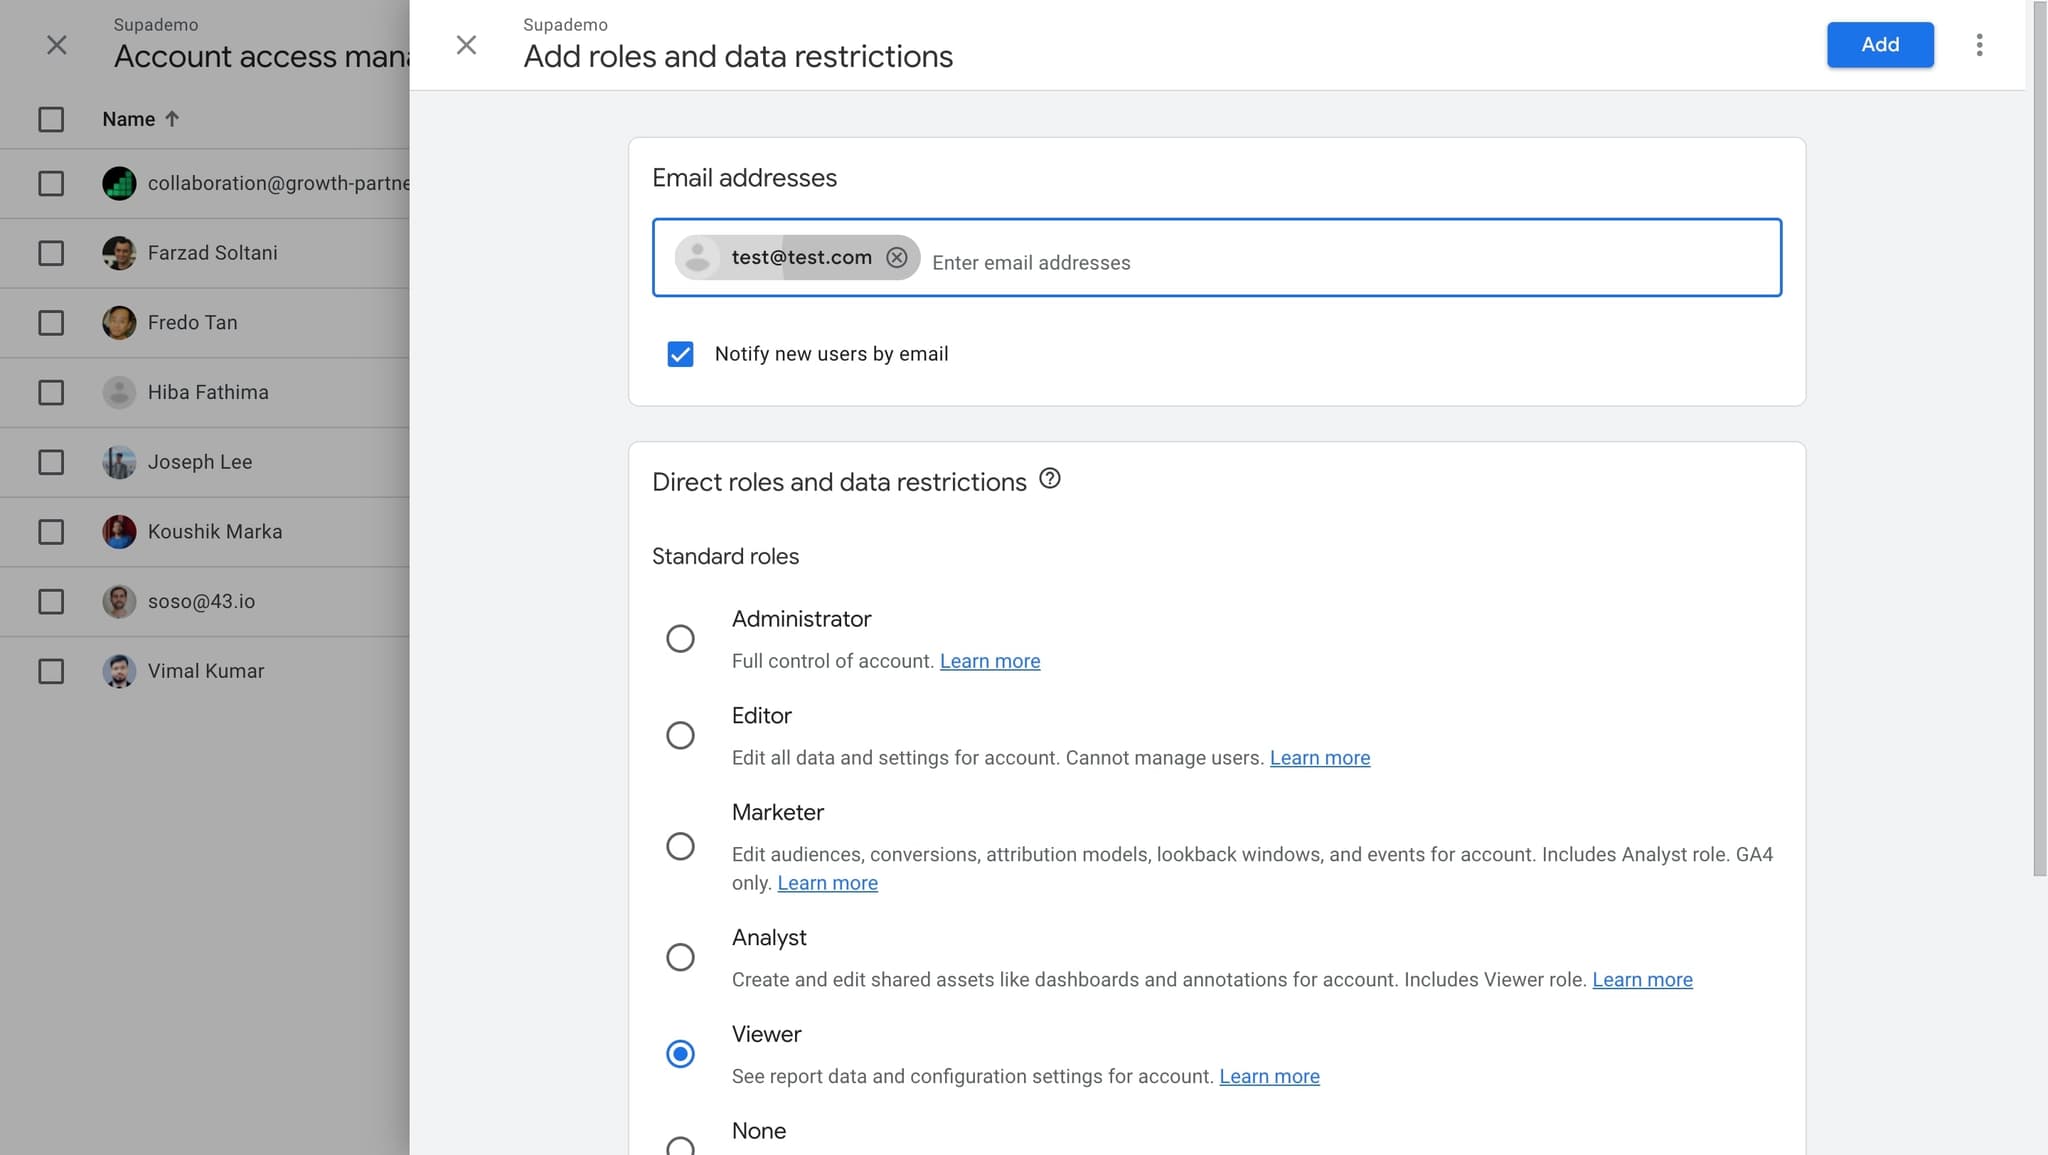
Task: Open Learn more link for Administrator
Action: [989, 661]
